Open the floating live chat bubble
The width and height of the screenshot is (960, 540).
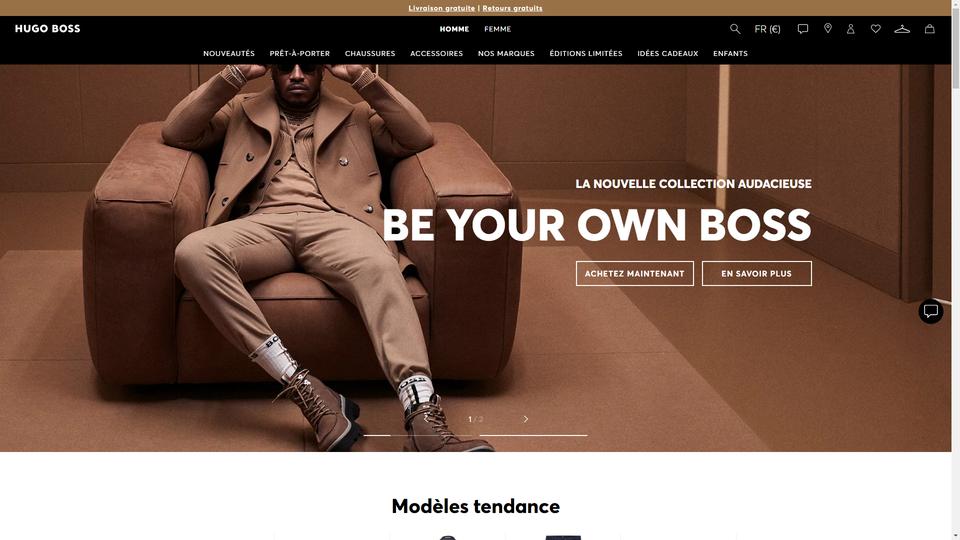931,311
